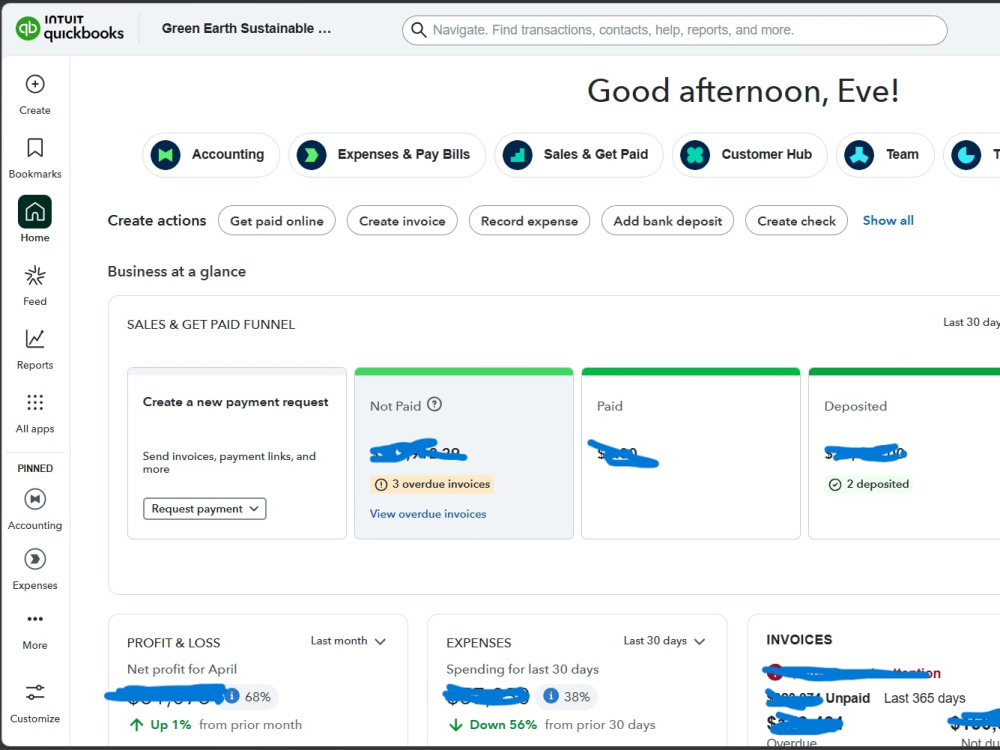Click the Expenses & Pay Bills chip icon
Screen dimensions: 1000x750
pos(311,155)
